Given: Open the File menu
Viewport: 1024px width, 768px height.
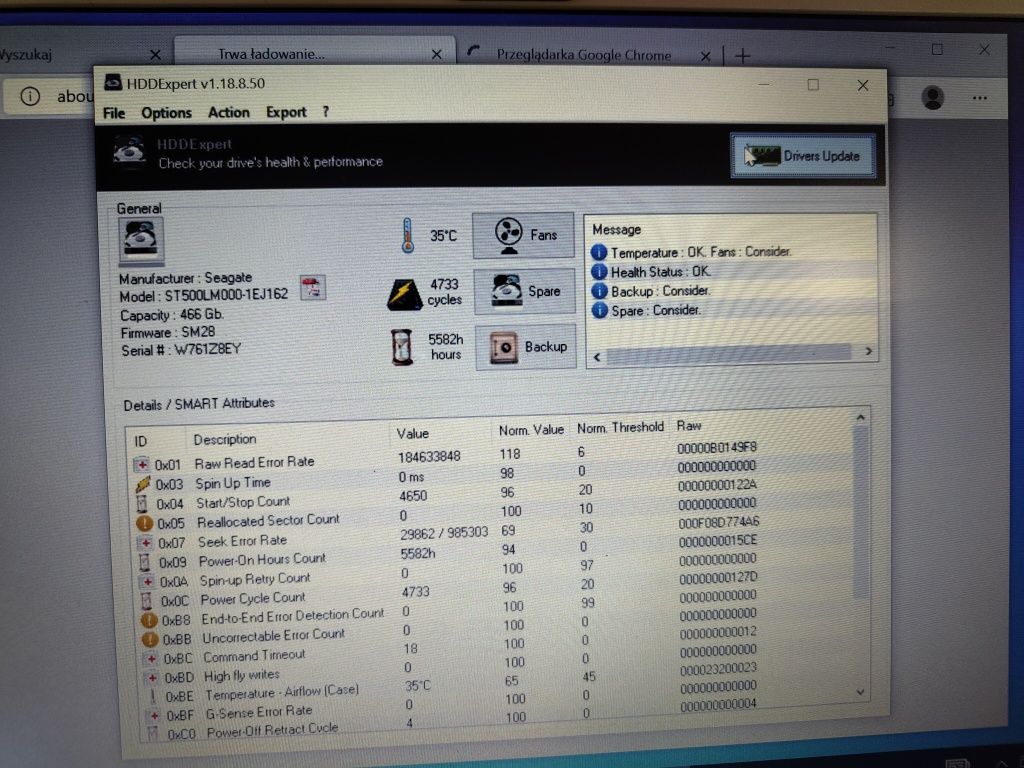Looking at the screenshot, I should (x=114, y=113).
